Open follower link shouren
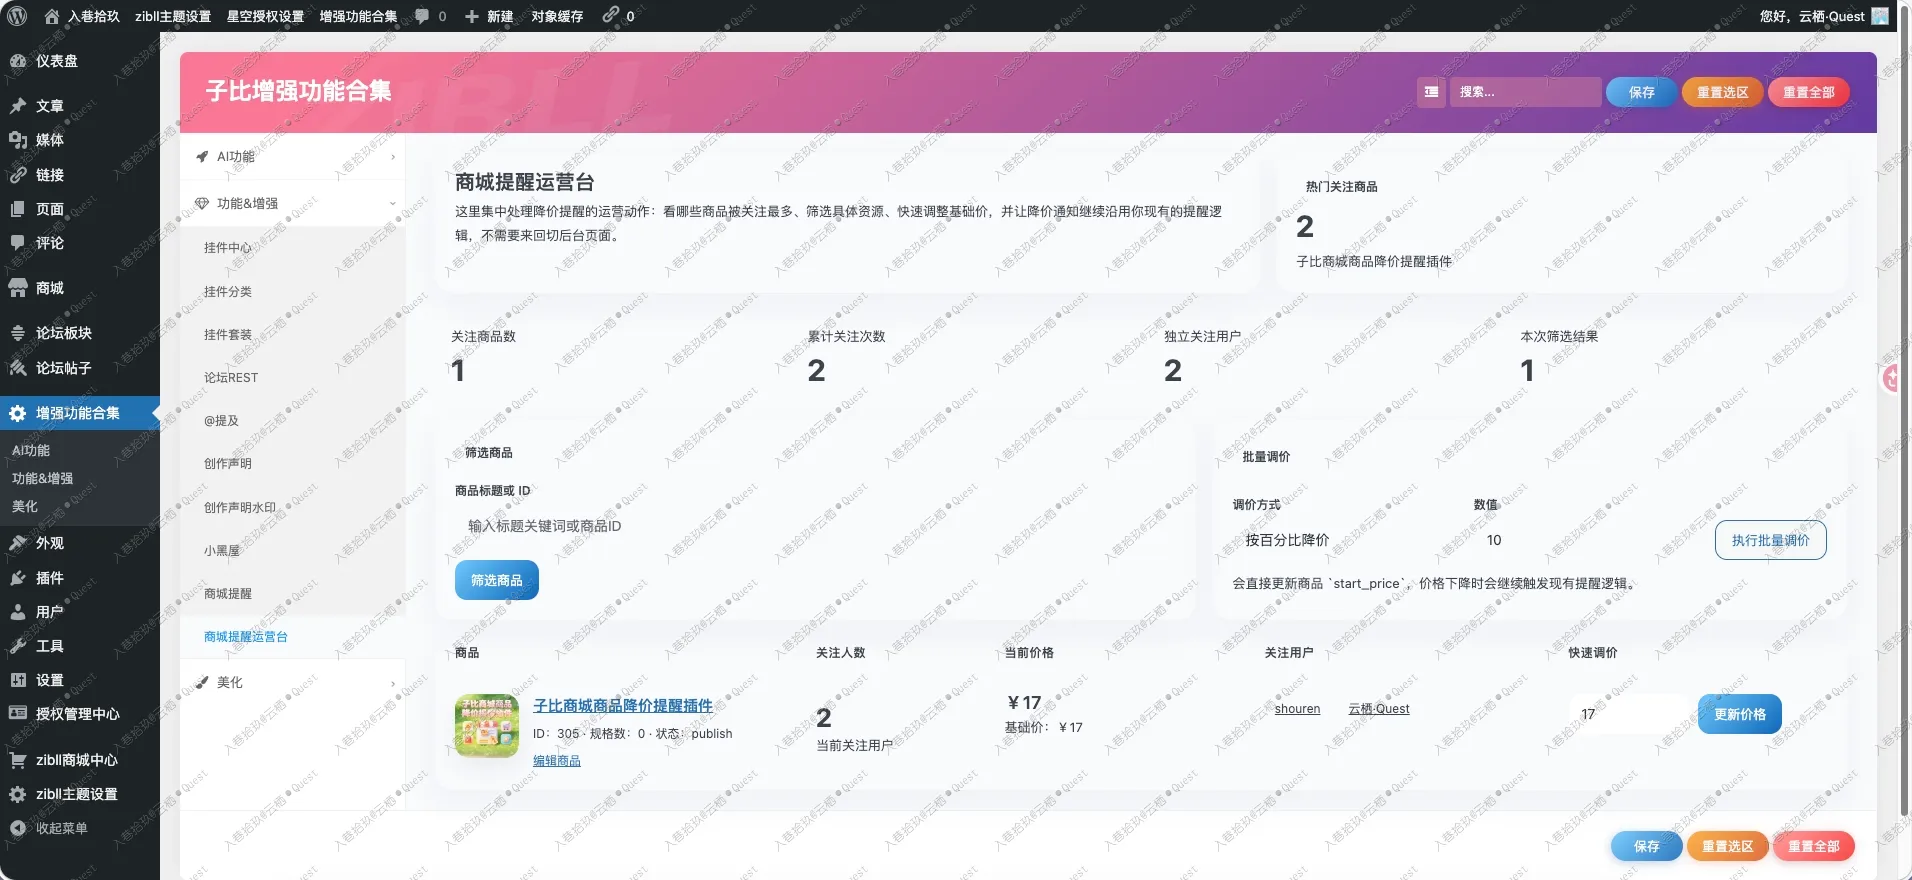Screen dimensions: 1912x880 click(1297, 709)
